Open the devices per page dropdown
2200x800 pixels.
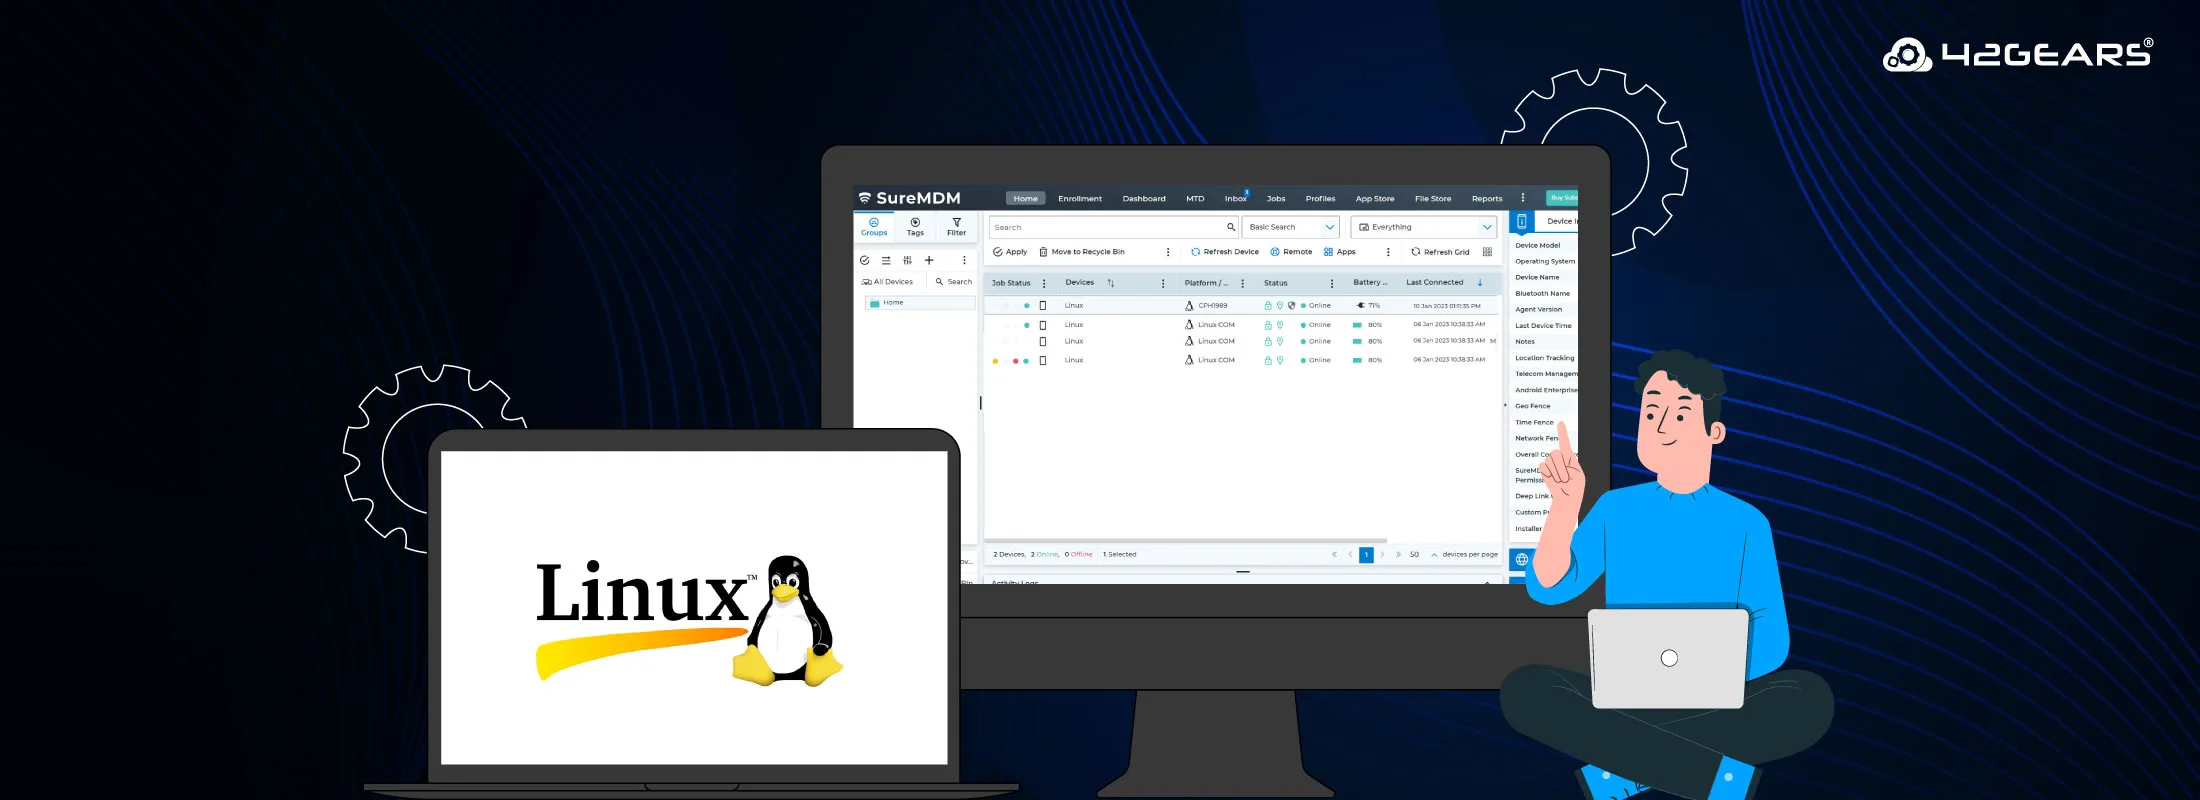coord(1424,554)
